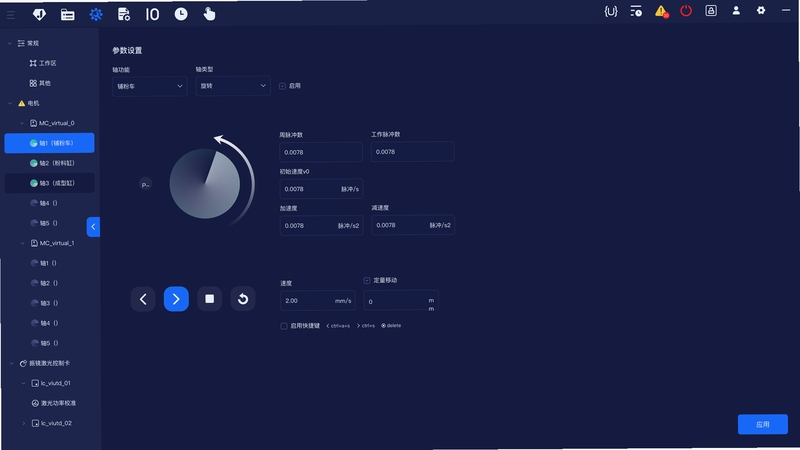The image size is (800, 450).
Task: Open the file folder toolbar icon
Action: coord(67,15)
